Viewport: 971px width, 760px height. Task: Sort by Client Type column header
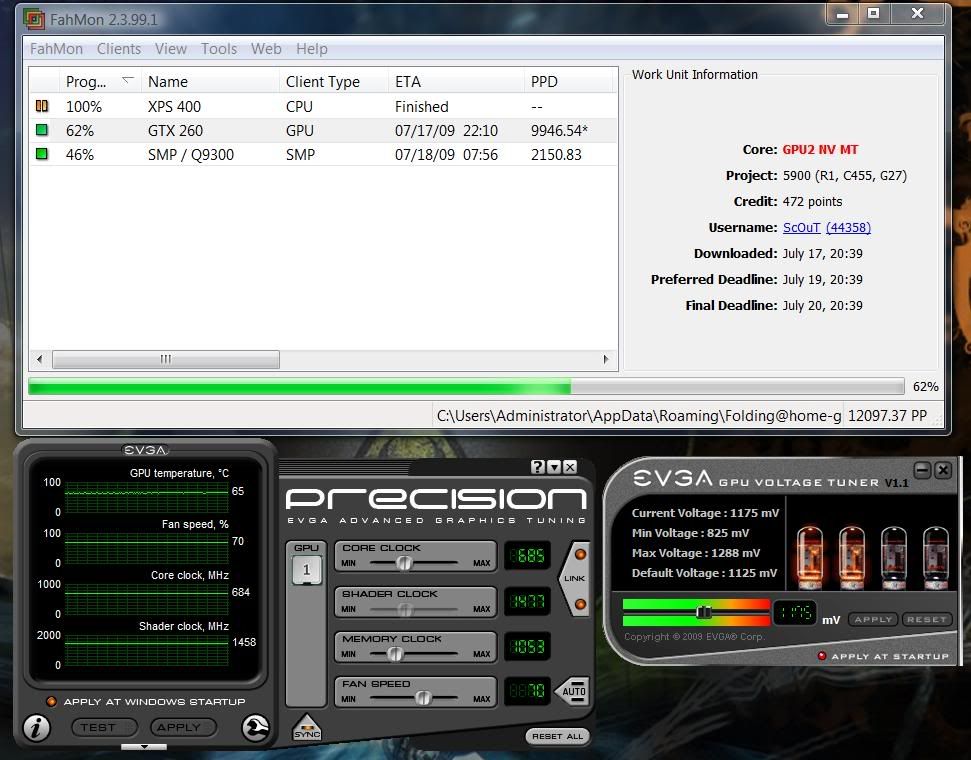click(x=334, y=82)
